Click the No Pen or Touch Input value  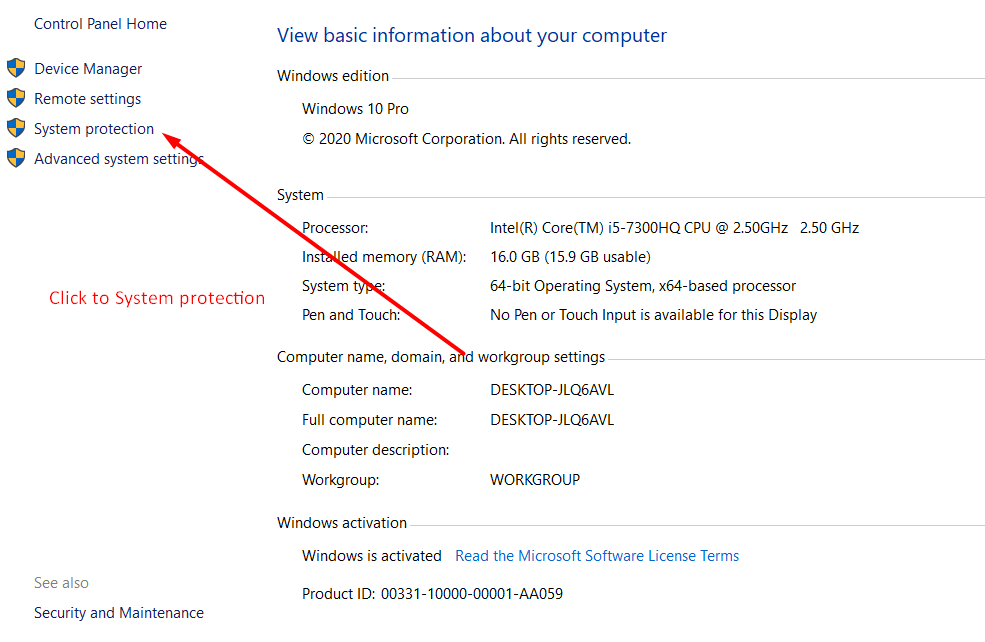653,315
